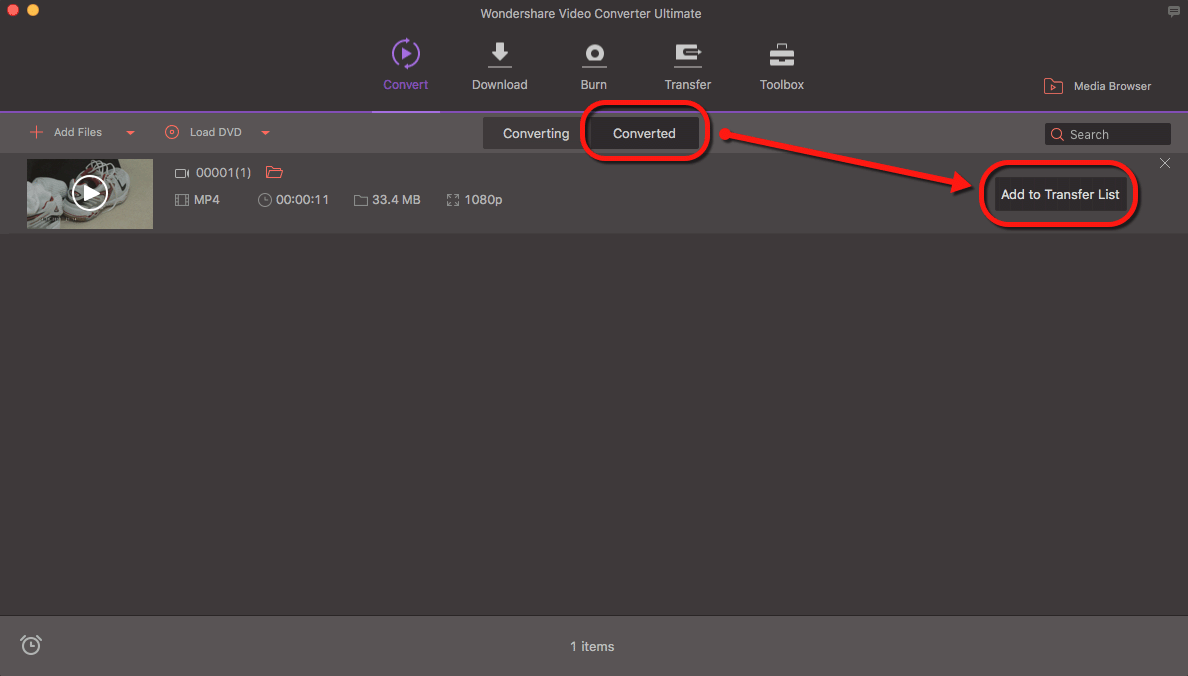
Task: Click the 1 items status text
Action: coord(592,646)
